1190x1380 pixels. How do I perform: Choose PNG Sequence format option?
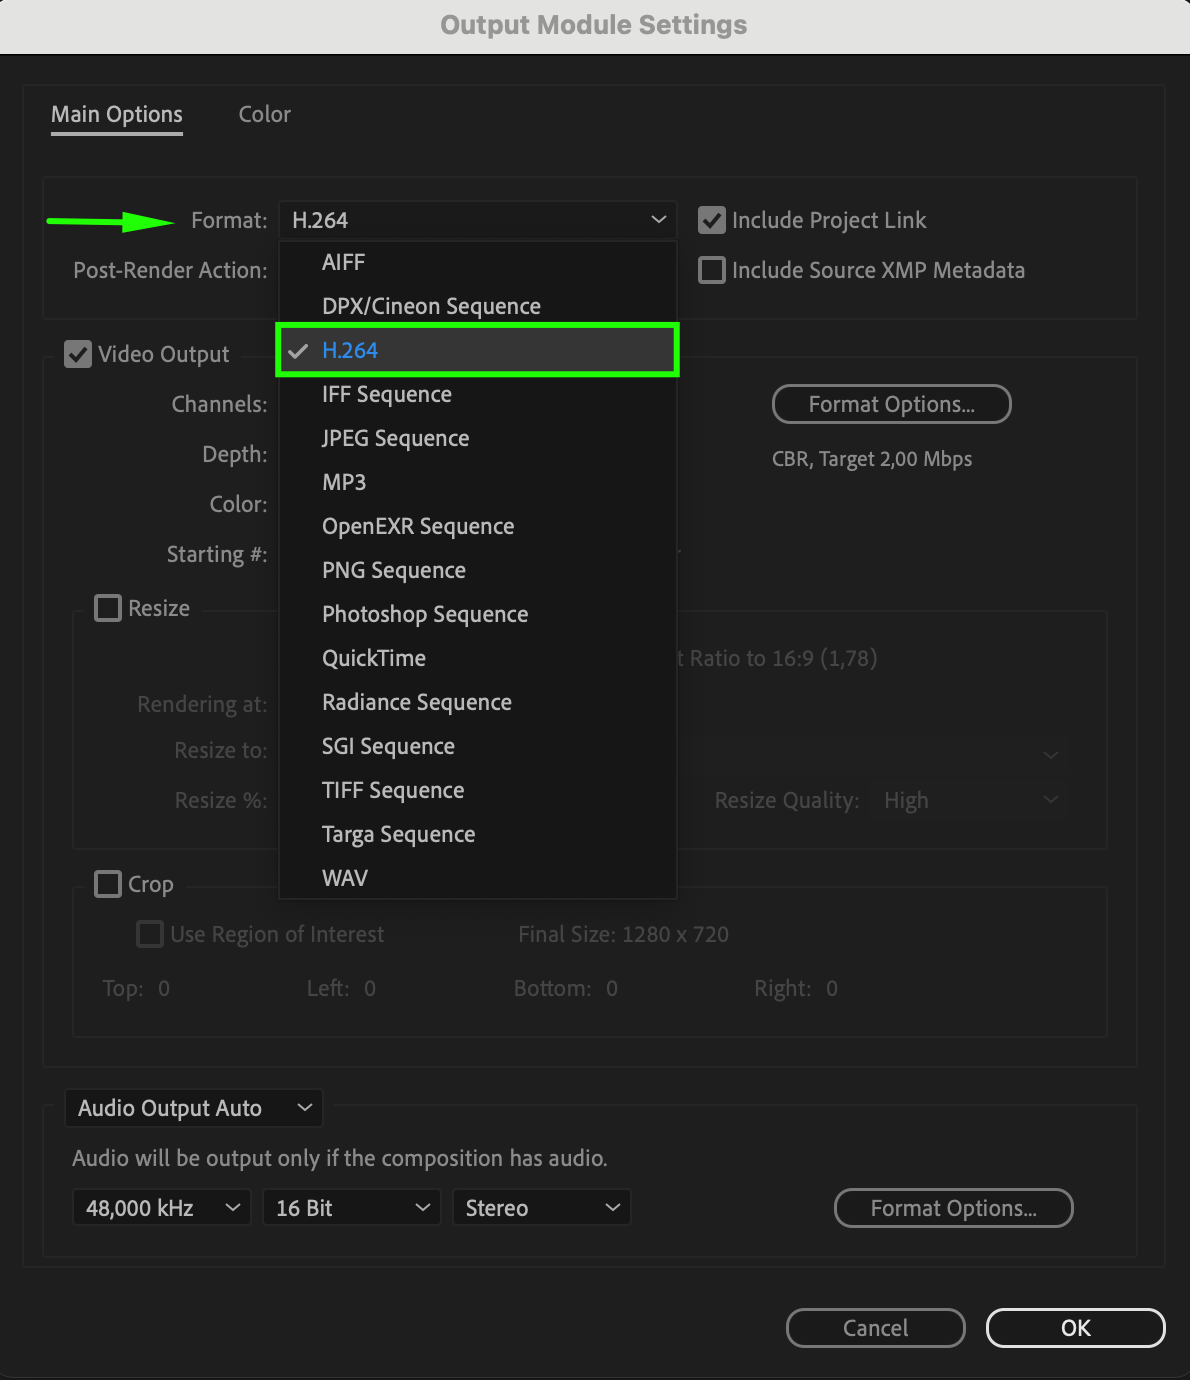(x=394, y=570)
